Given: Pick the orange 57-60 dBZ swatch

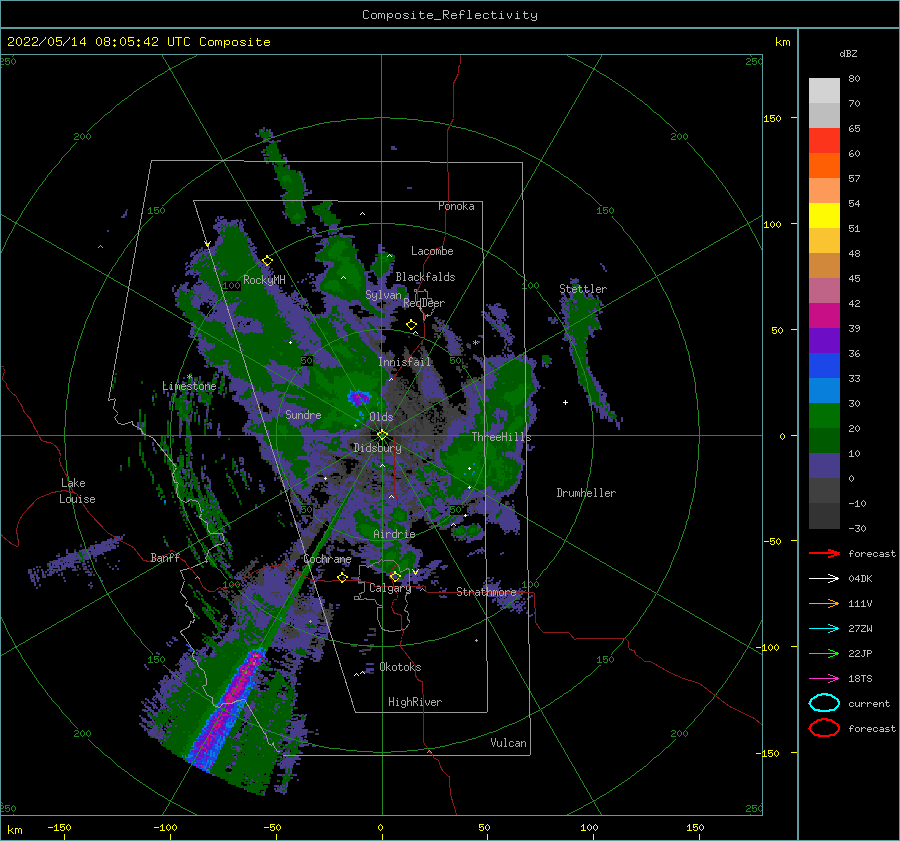Looking at the screenshot, I should (824, 166).
